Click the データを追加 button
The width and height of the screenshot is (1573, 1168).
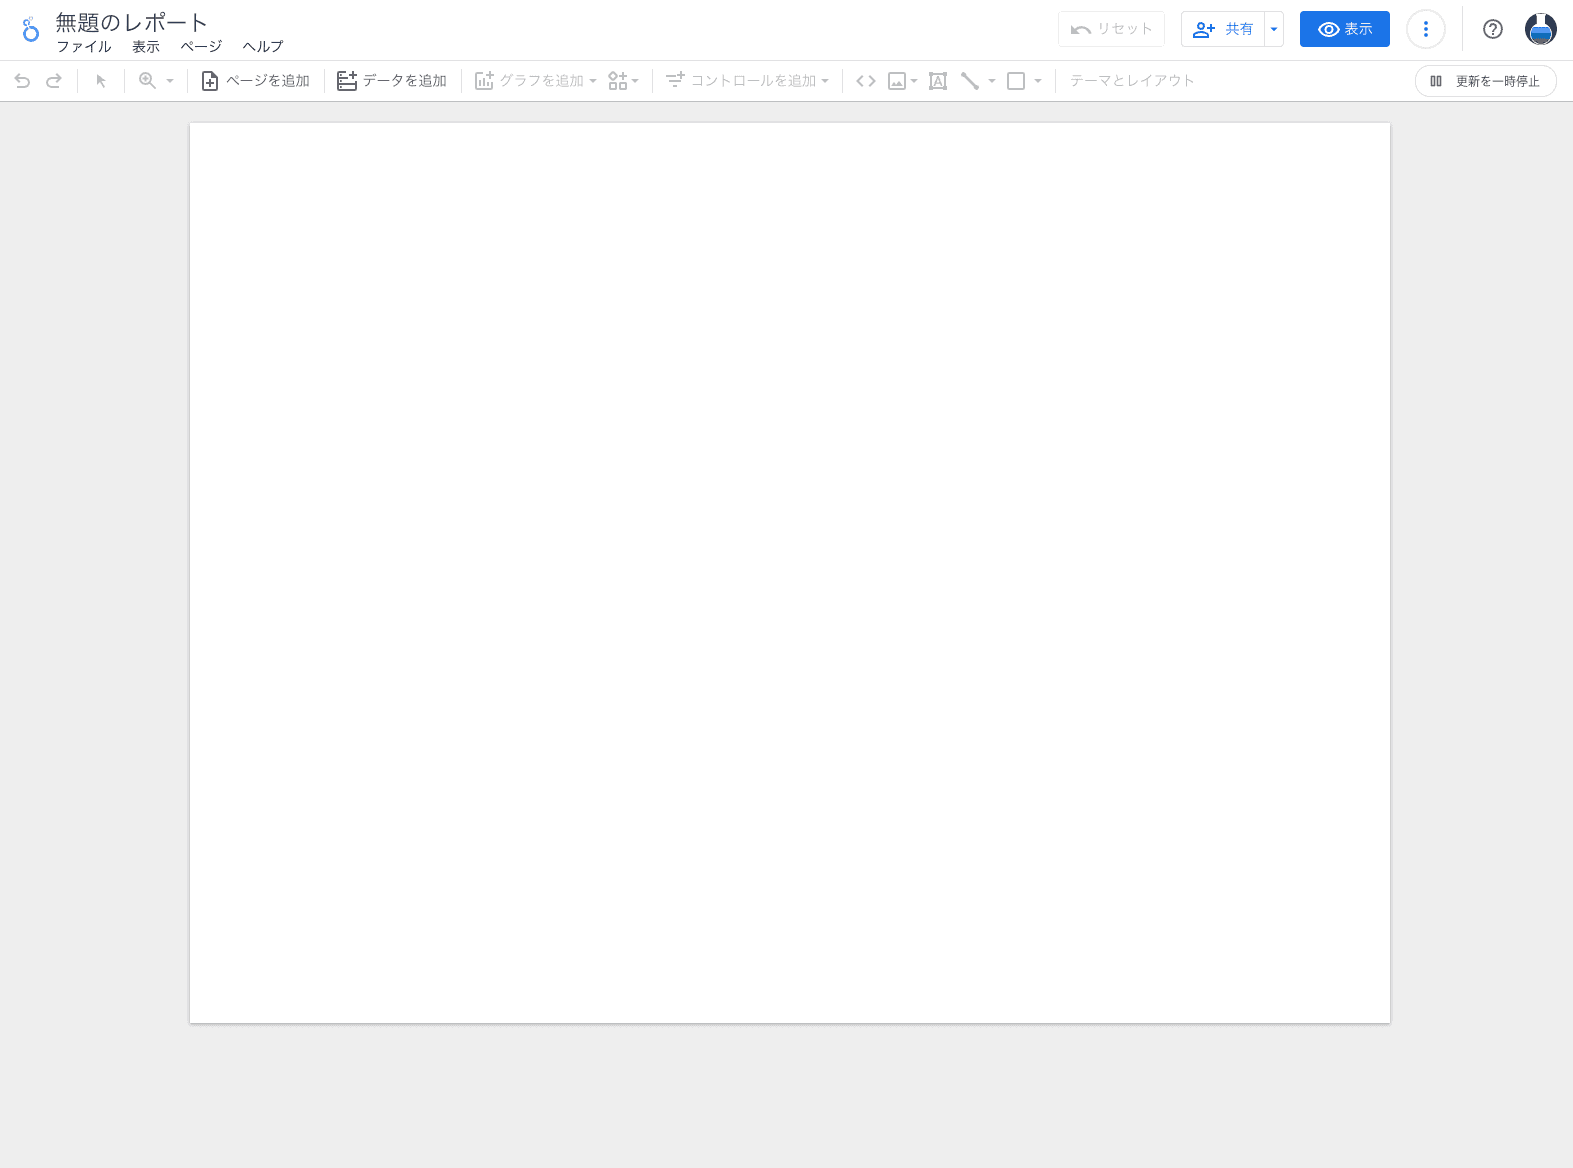click(392, 81)
